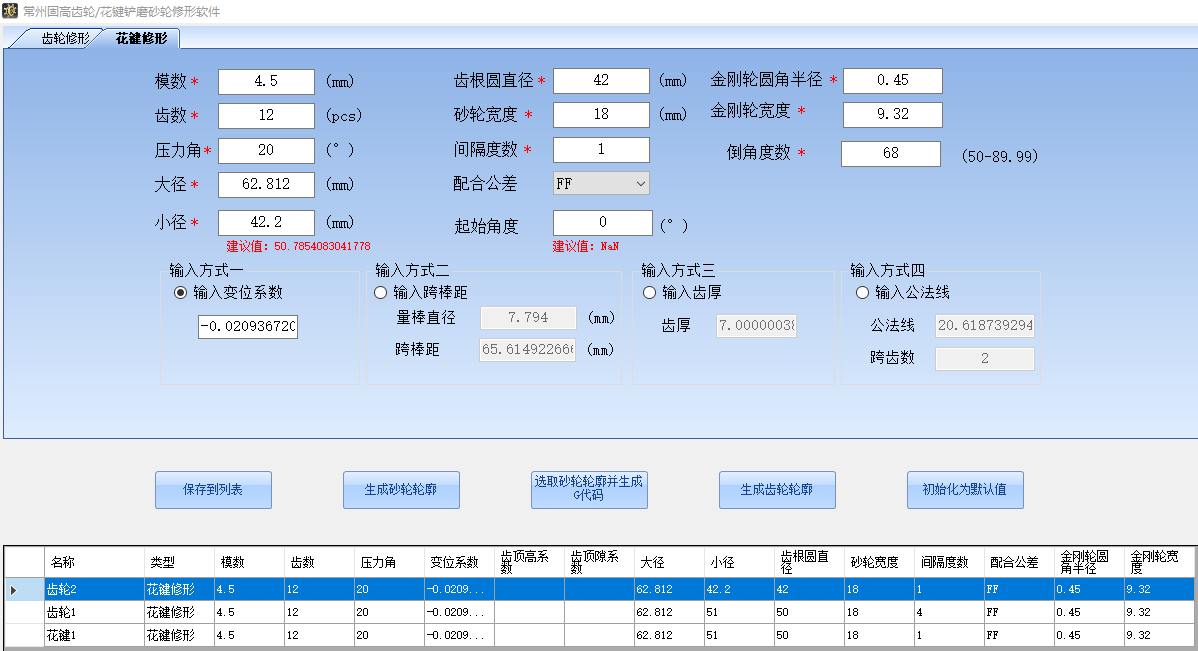Reset with 初始化为默认值 button
The image size is (1198, 651).
coord(964,490)
